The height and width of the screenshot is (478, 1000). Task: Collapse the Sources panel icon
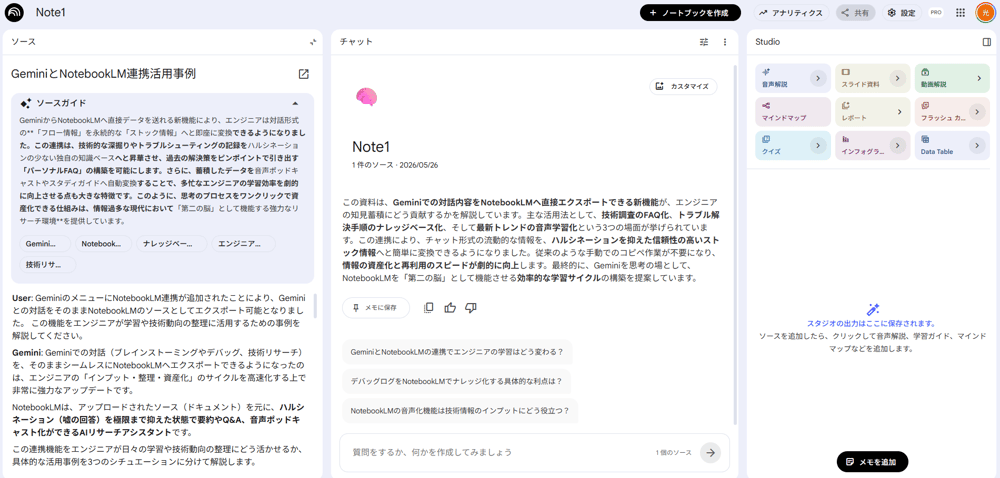(312, 42)
